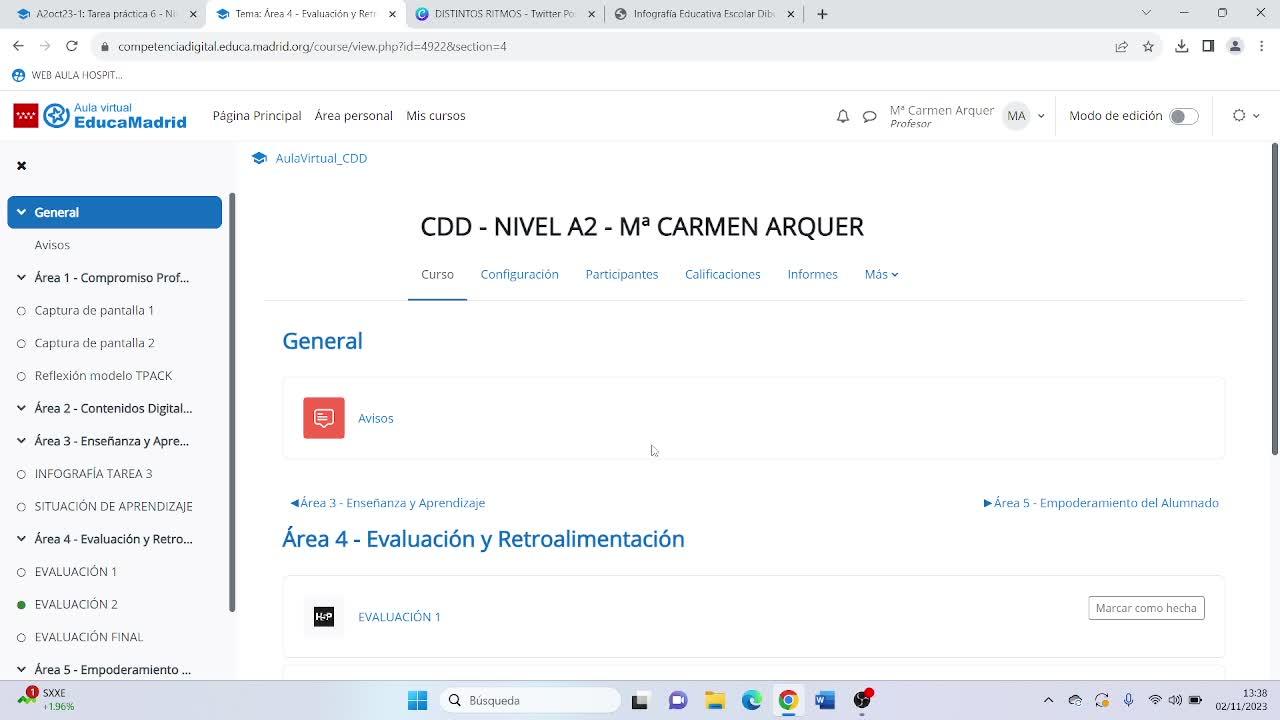Toggle completion circle for Captura de pantalla 1
This screenshot has width=1280, height=720.
pyautogui.click(x=21, y=311)
